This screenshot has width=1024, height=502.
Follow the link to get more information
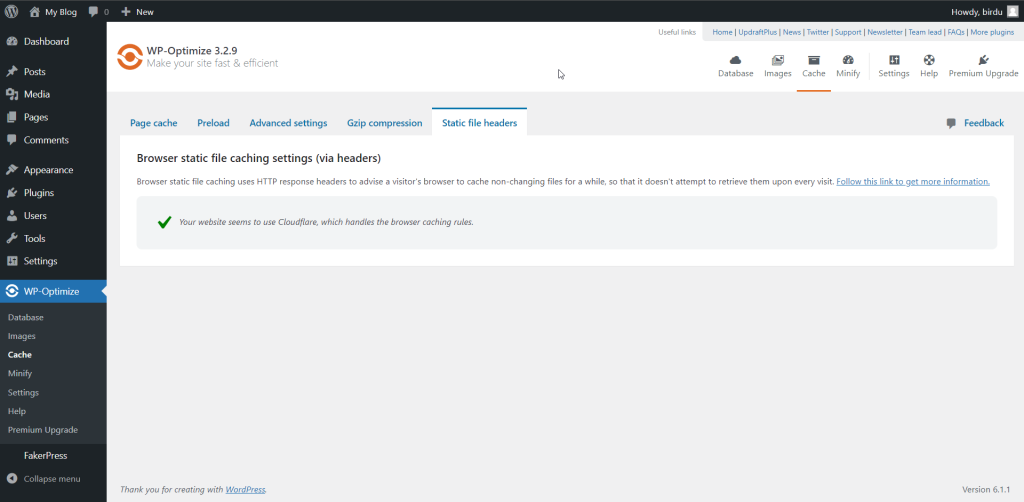click(913, 181)
